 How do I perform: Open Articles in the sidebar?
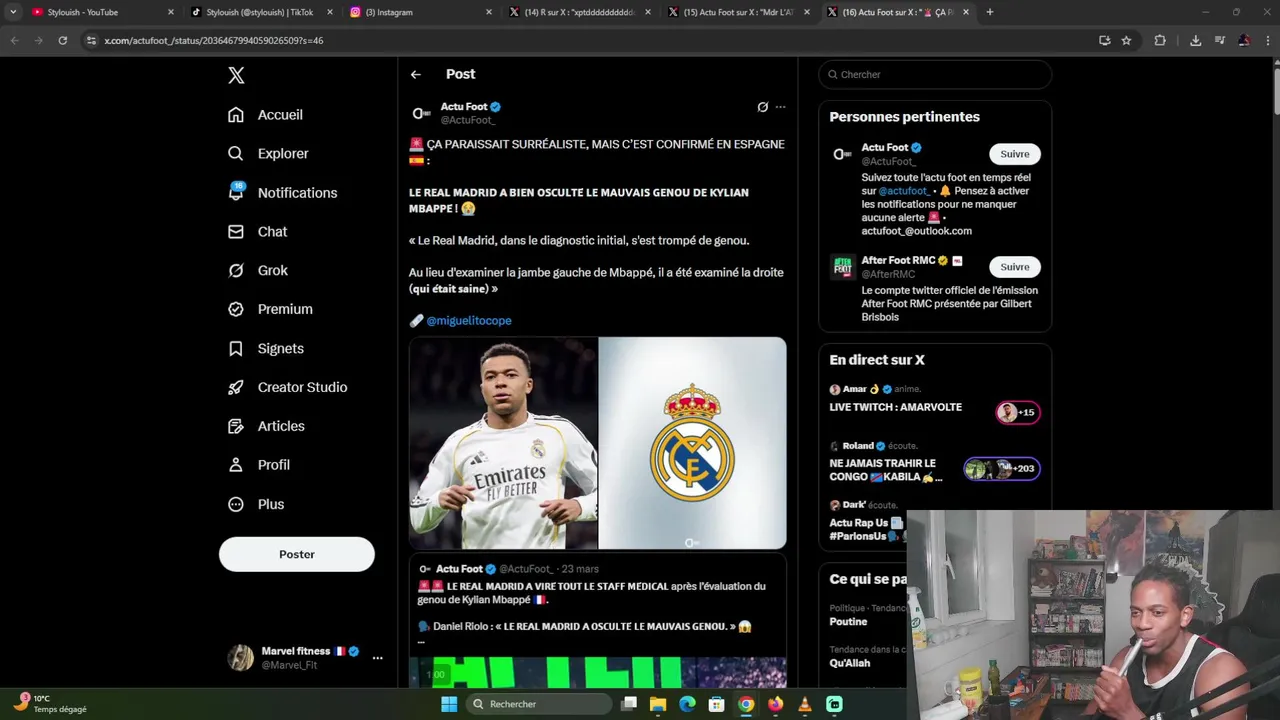point(266,426)
